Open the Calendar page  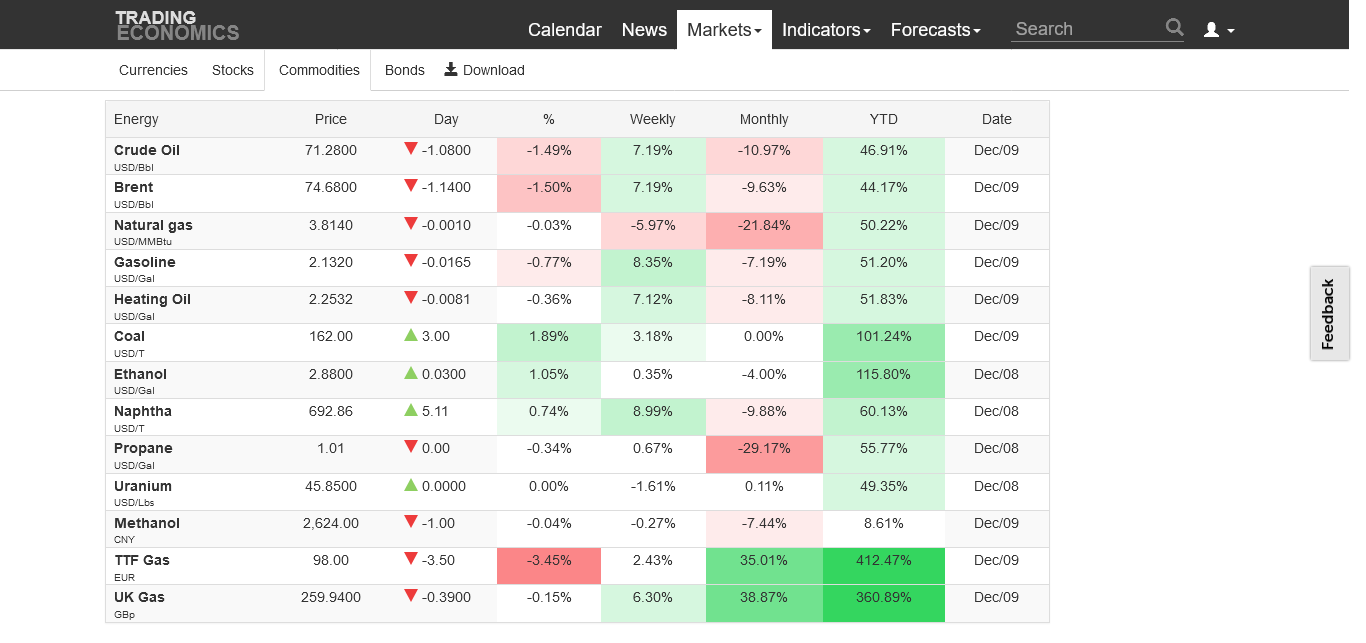coord(565,30)
